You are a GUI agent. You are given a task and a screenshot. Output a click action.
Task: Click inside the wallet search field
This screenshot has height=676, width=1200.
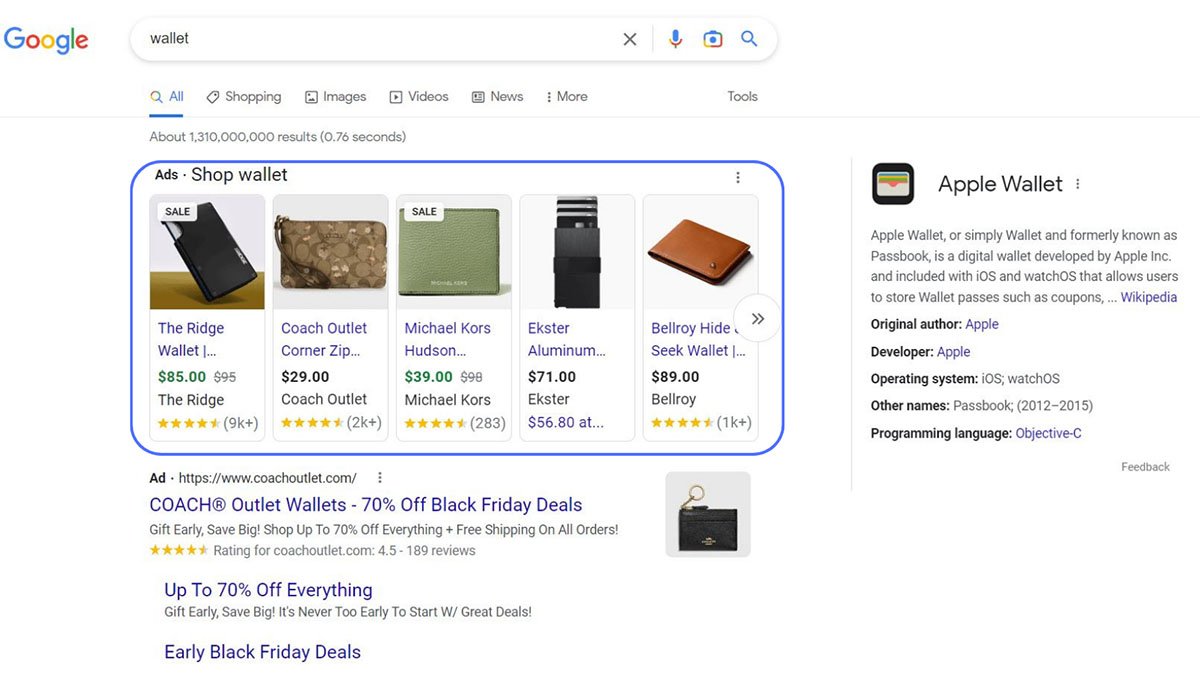point(380,39)
